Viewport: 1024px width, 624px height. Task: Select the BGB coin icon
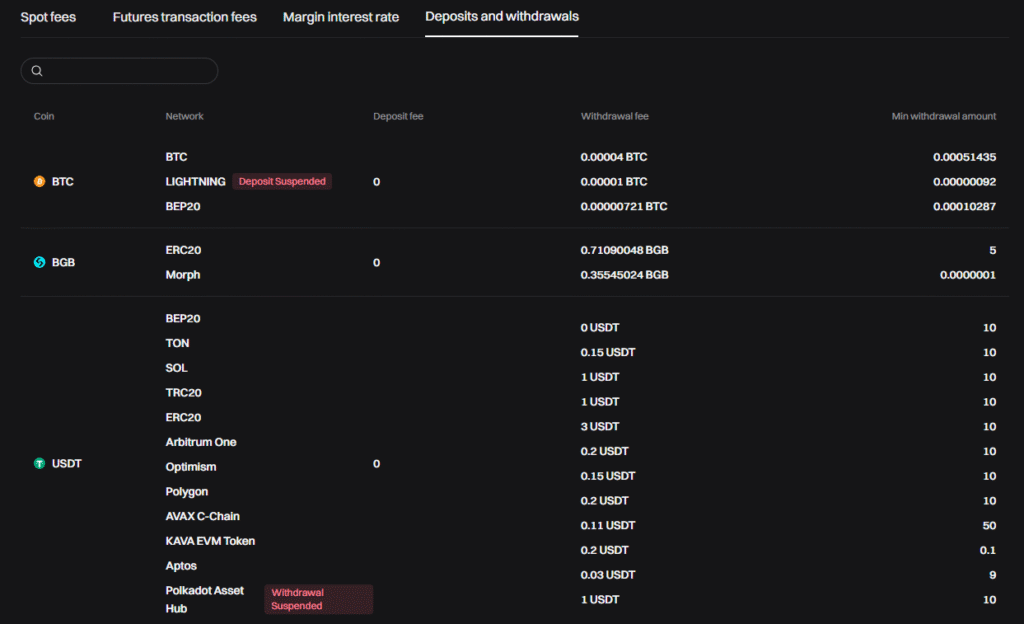pos(38,262)
